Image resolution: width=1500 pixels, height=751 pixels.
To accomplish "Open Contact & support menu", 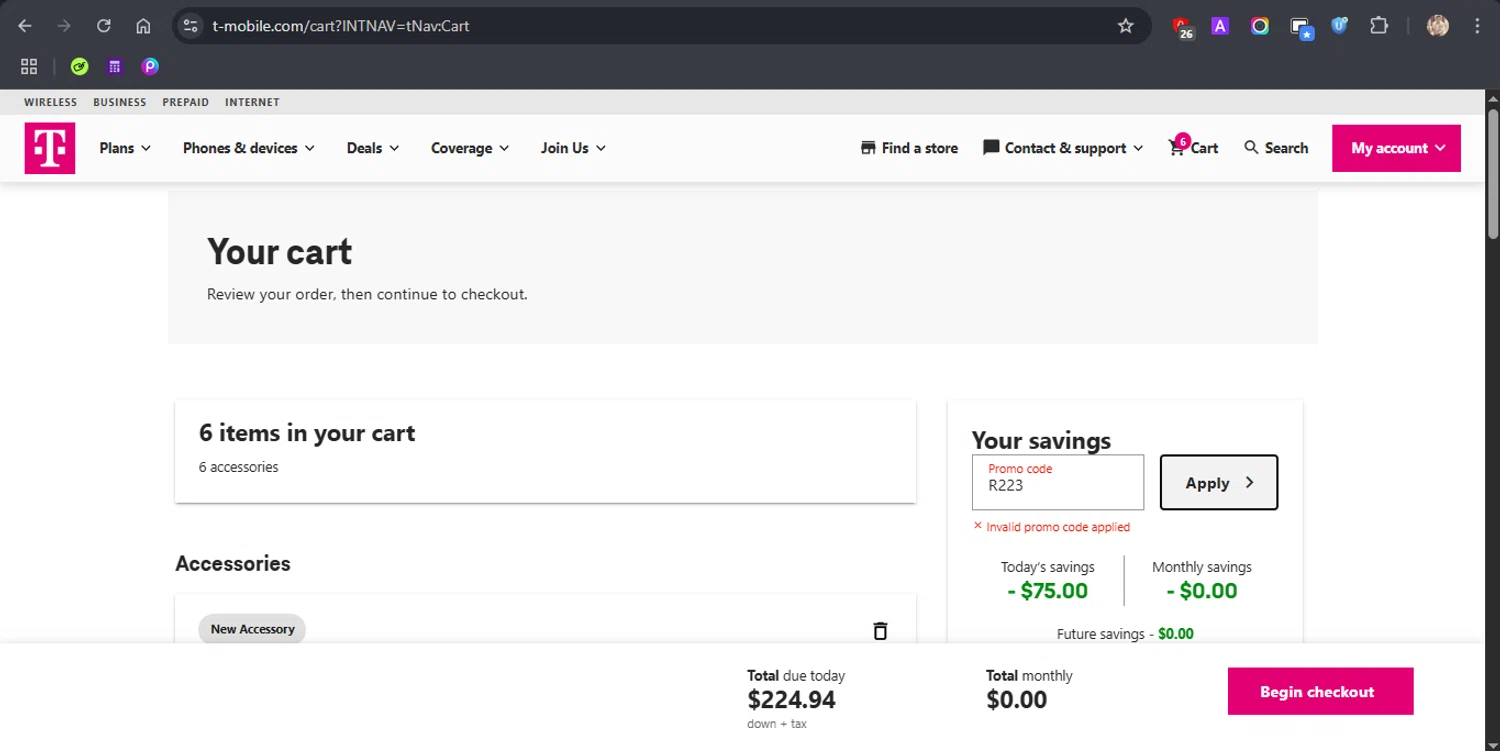I will pyautogui.click(x=1063, y=148).
